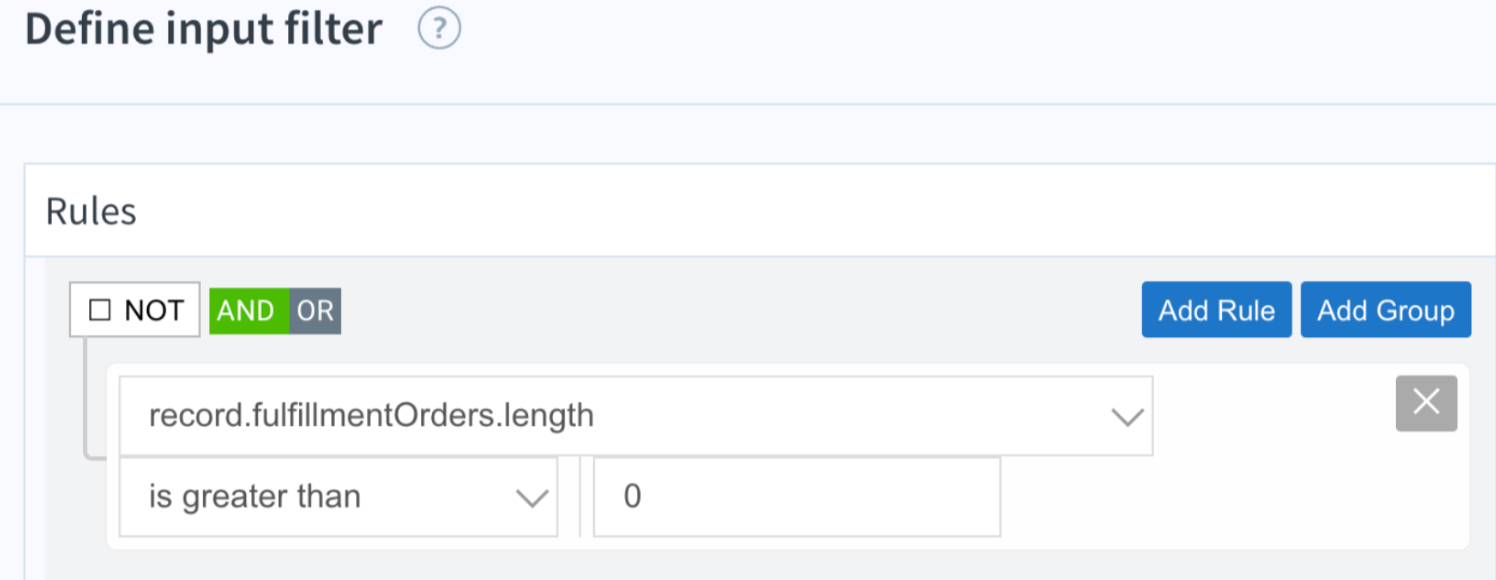The height and width of the screenshot is (580, 1496).
Task: Click the NOT label text
Action: tap(154, 311)
